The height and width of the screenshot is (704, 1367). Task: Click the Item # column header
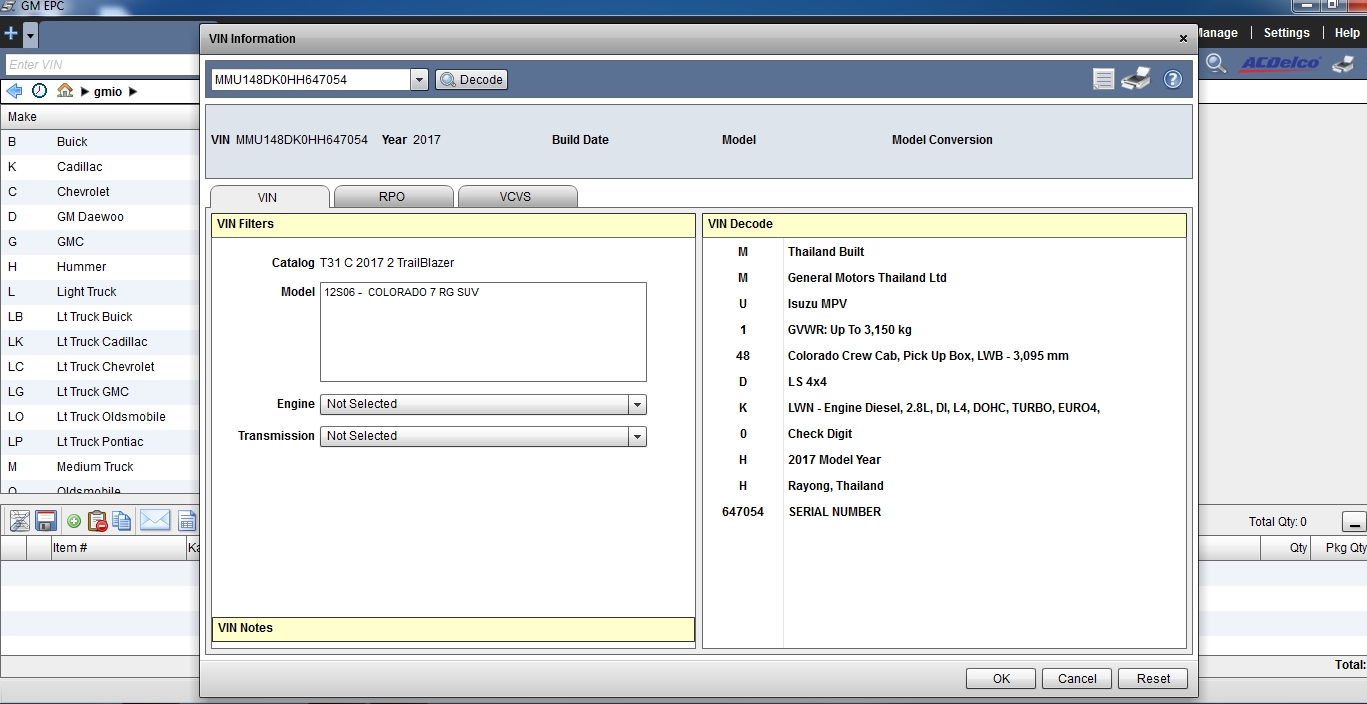[119, 548]
